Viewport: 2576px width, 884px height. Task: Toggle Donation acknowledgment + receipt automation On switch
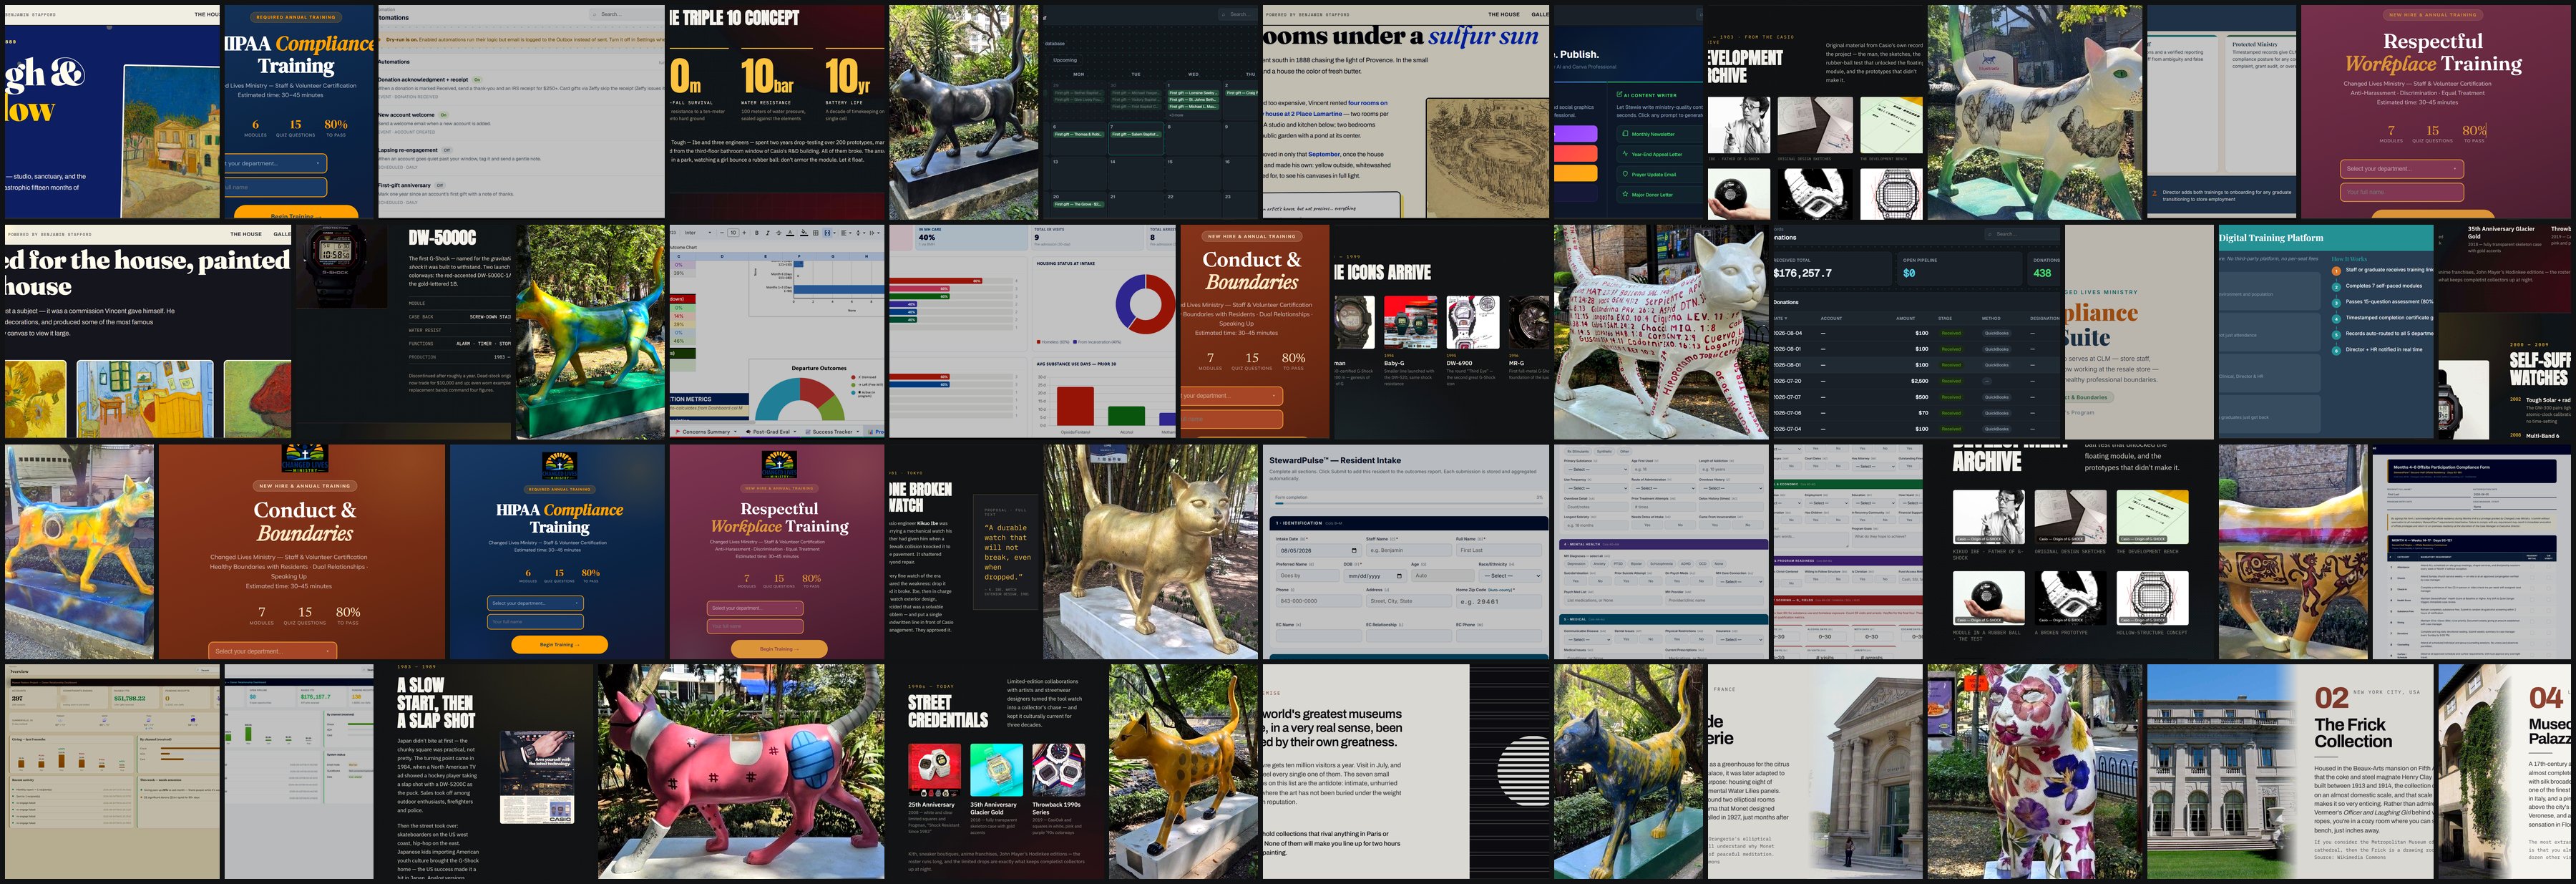coord(477,80)
